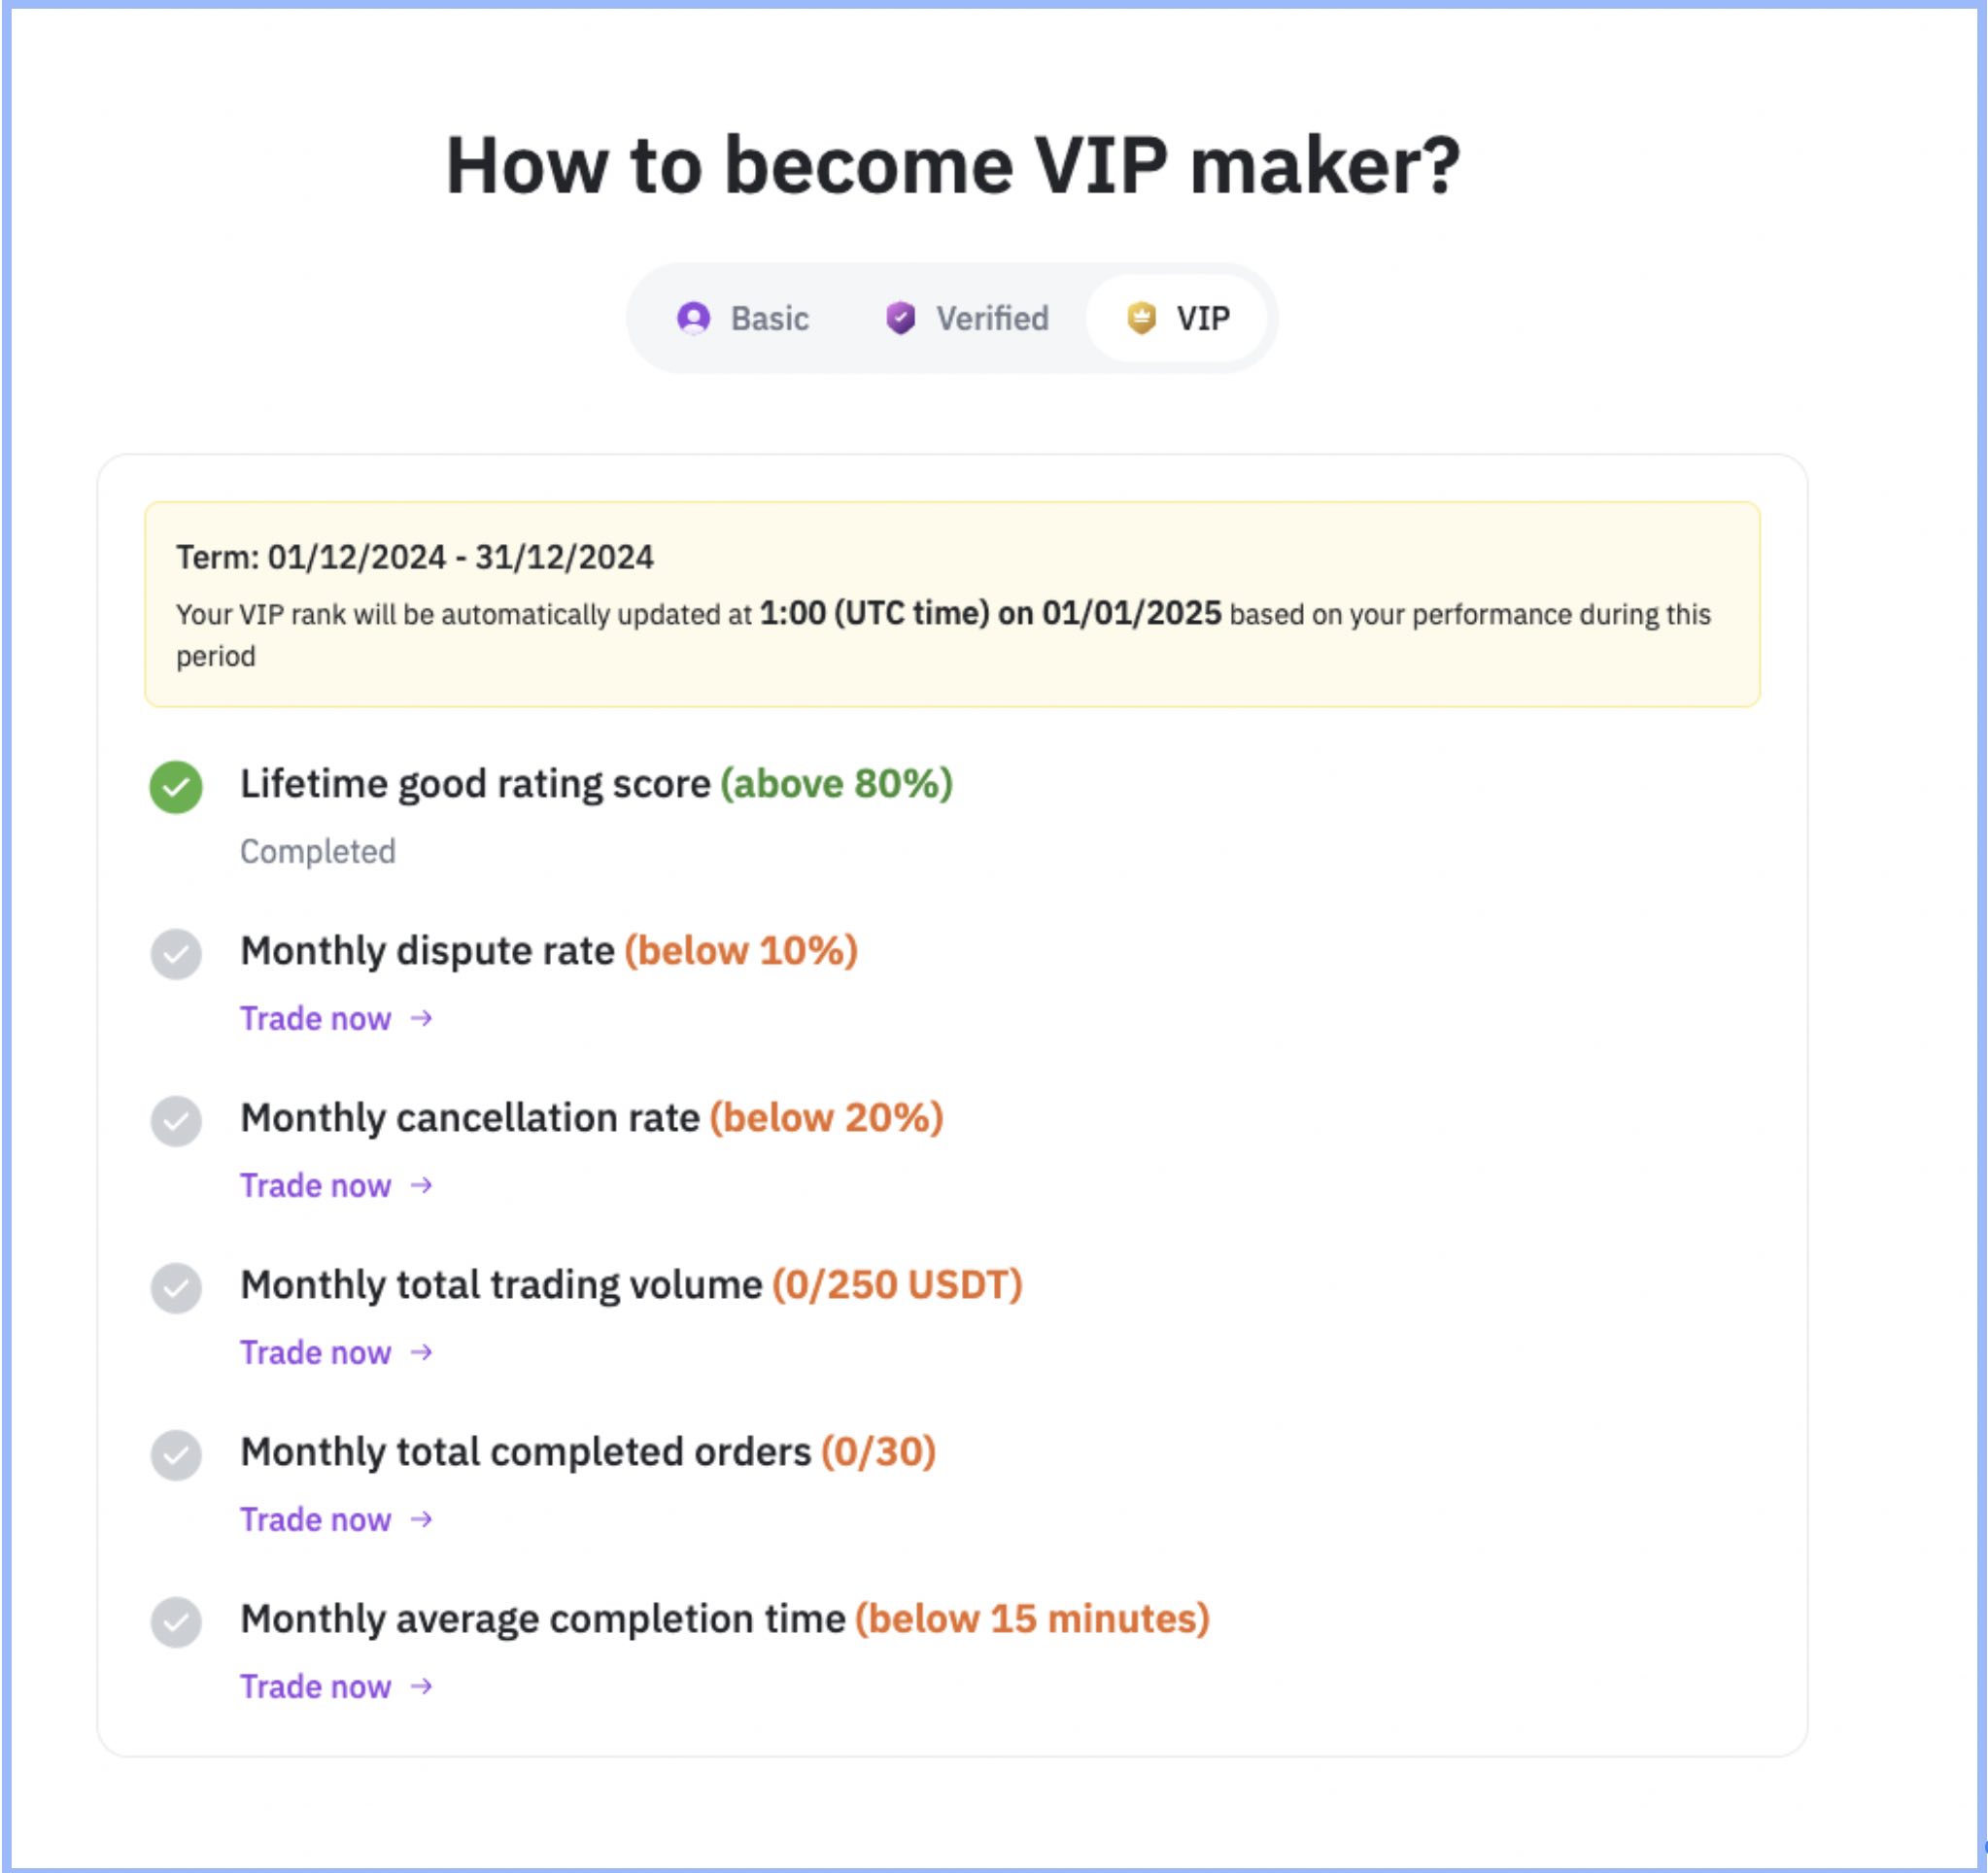
Task: Click arrow icon after Trade now under completed orders
Action: click(421, 1520)
